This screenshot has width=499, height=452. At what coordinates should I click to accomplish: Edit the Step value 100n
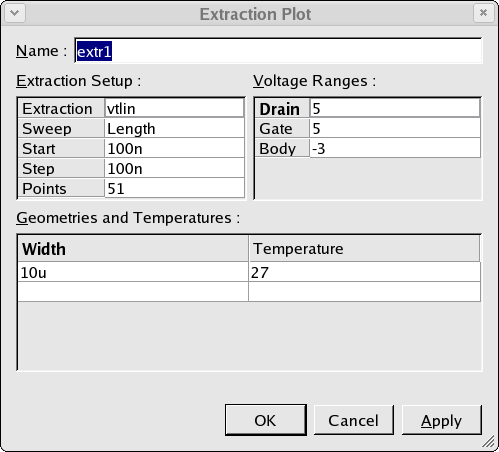175,169
